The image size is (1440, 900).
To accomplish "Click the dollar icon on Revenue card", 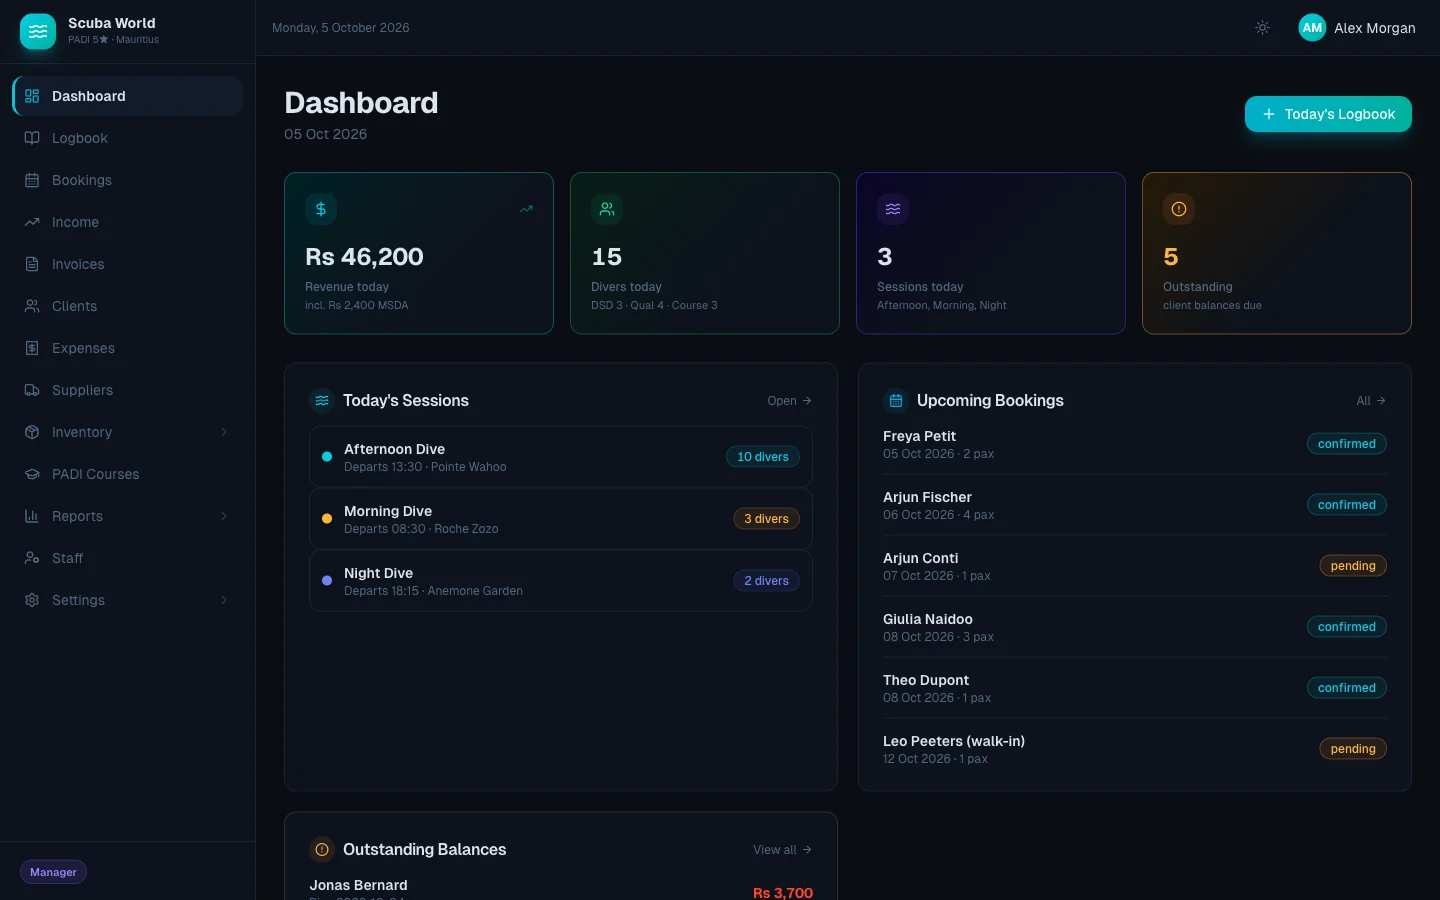I will (x=321, y=209).
